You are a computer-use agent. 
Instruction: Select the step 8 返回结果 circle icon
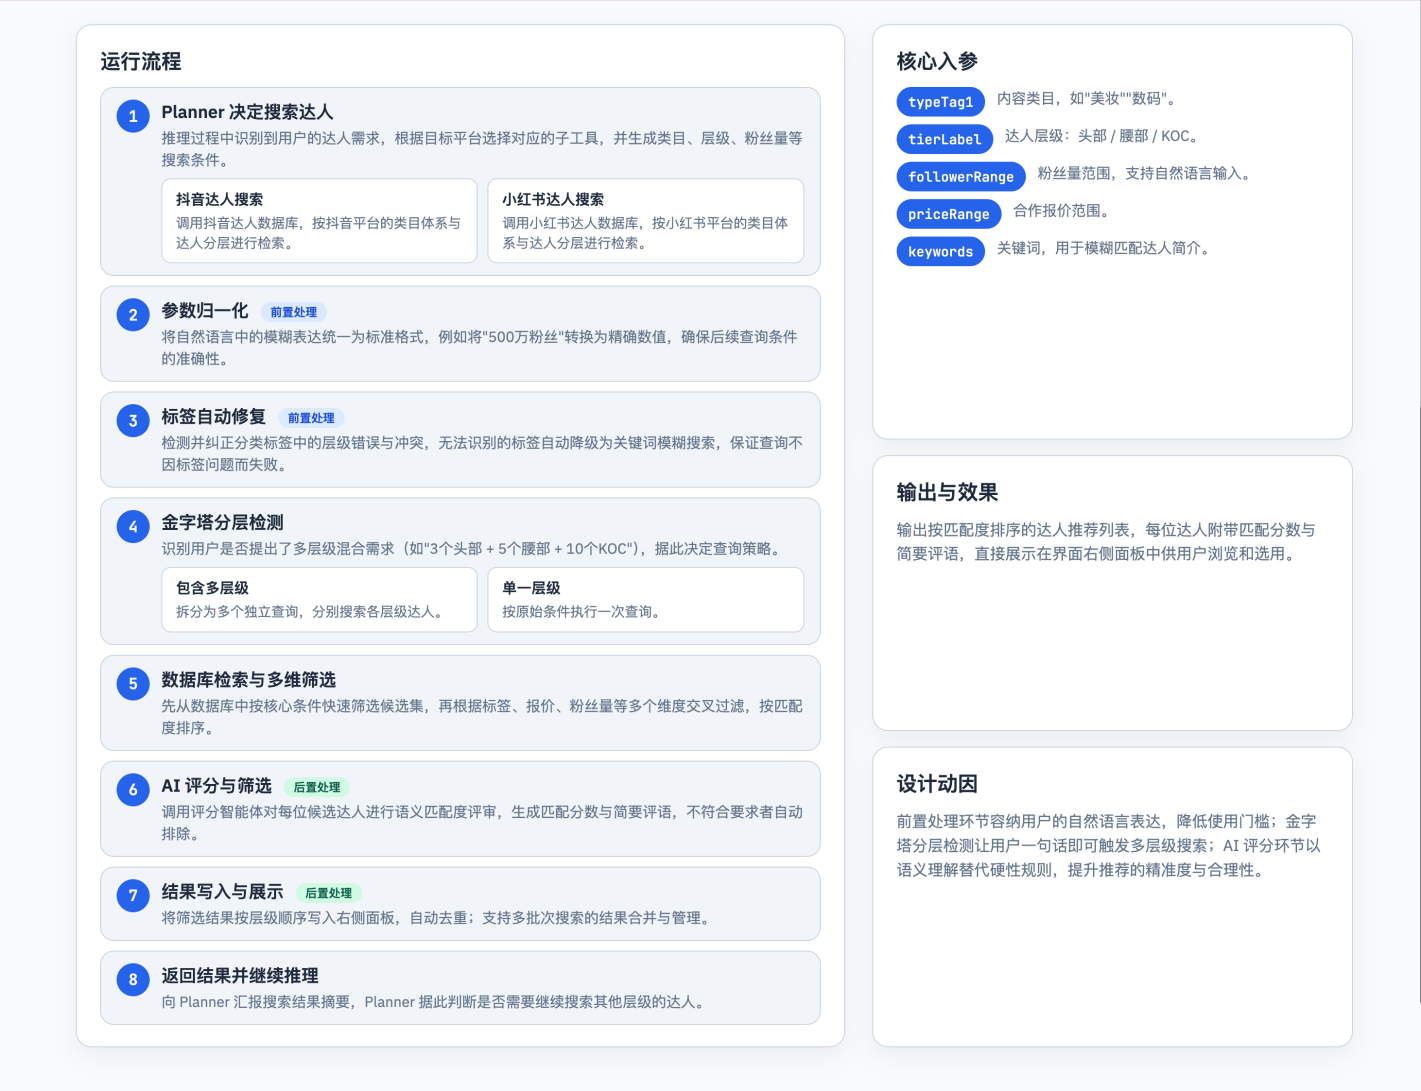coord(133,980)
